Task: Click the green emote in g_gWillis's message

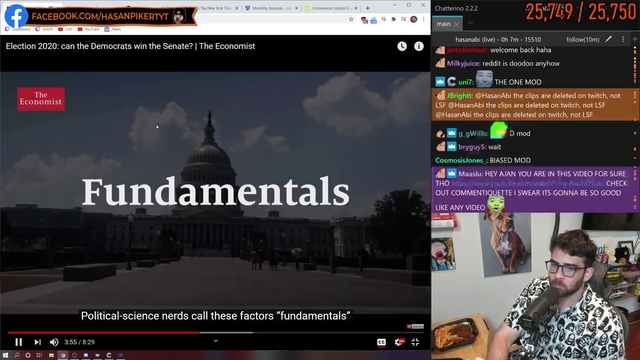Action: point(499,130)
